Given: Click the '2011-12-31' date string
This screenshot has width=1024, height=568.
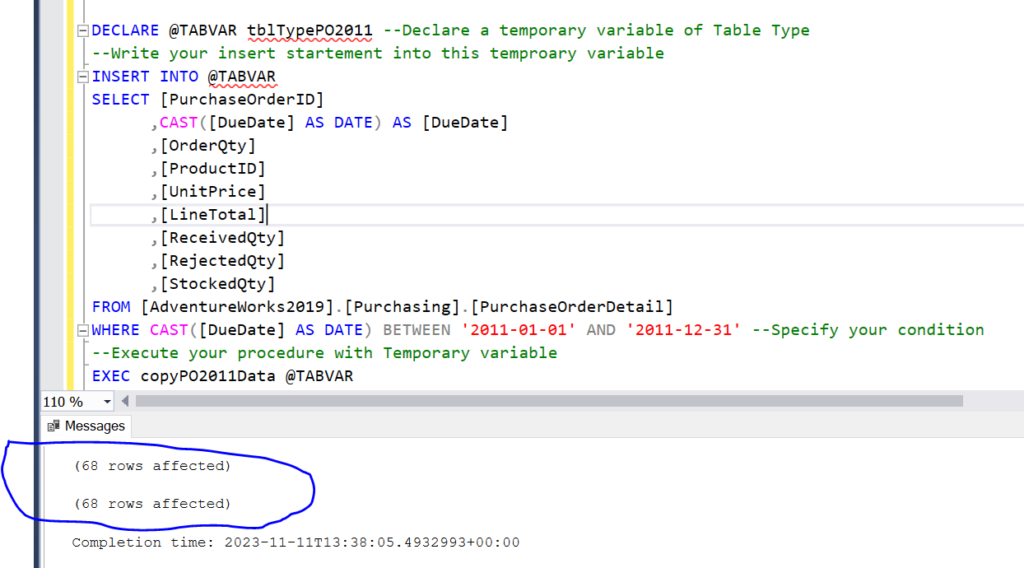Looking at the screenshot, I should point(684,330).
